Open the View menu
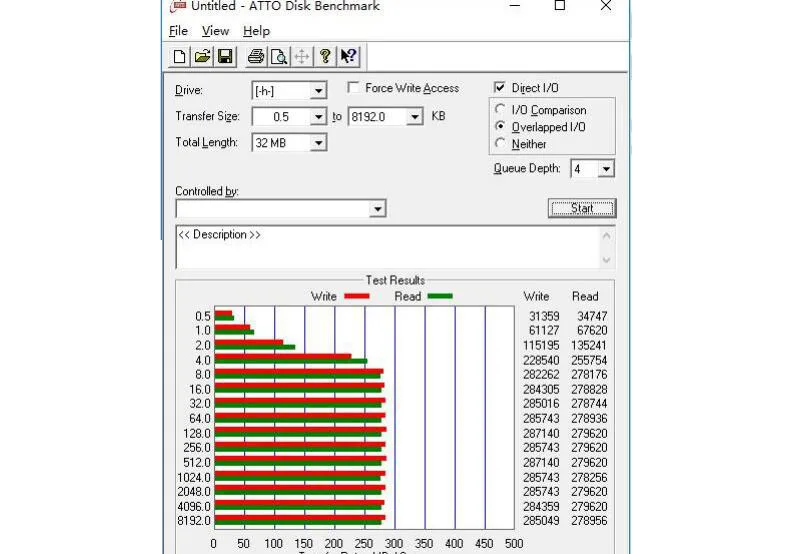 pyautogui.click(x=215, y=31)
